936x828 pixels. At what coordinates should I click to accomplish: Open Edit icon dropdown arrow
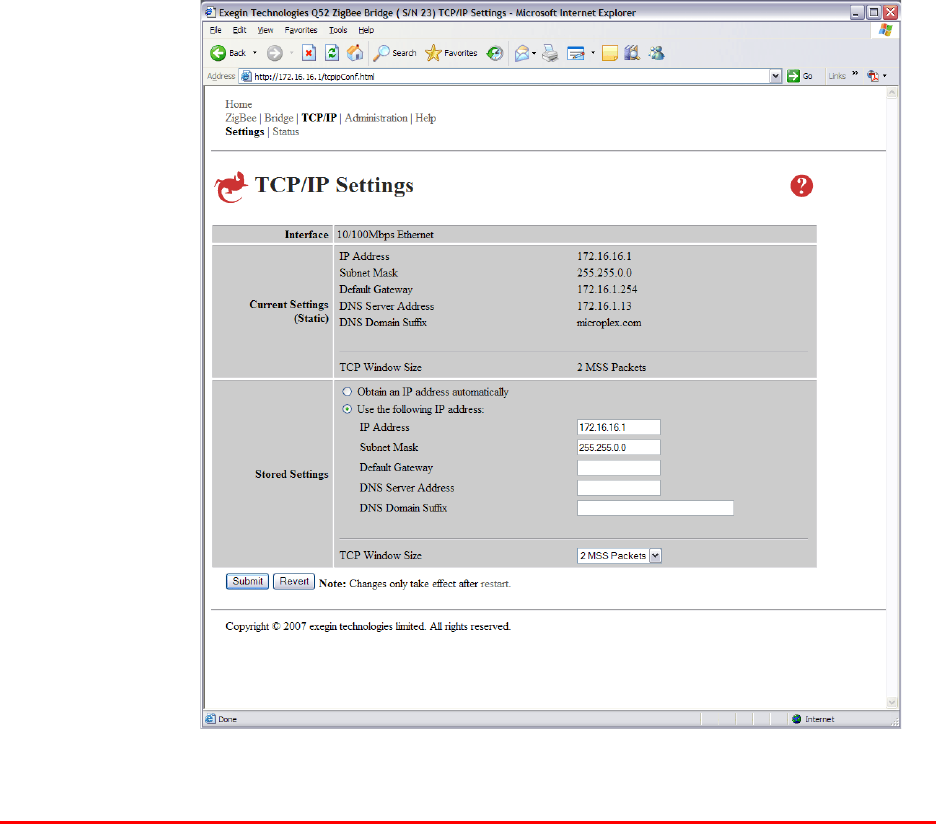click(x=593, y=53)
